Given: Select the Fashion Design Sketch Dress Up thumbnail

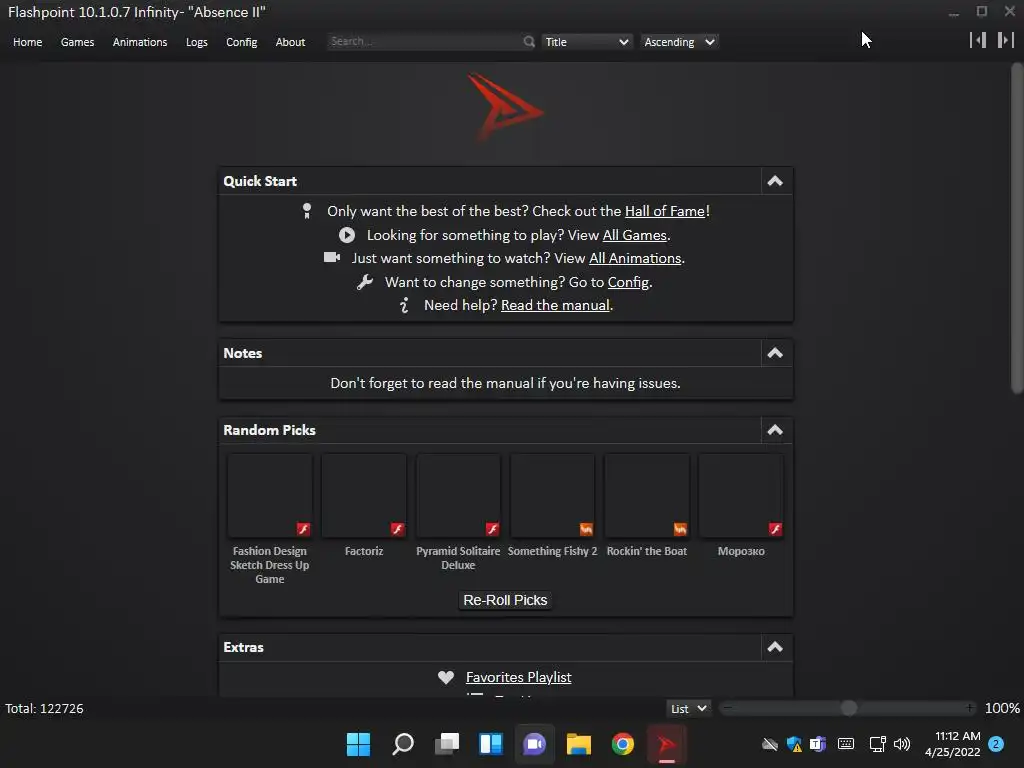Looking at the screenshot, I should tap(270, 496).
